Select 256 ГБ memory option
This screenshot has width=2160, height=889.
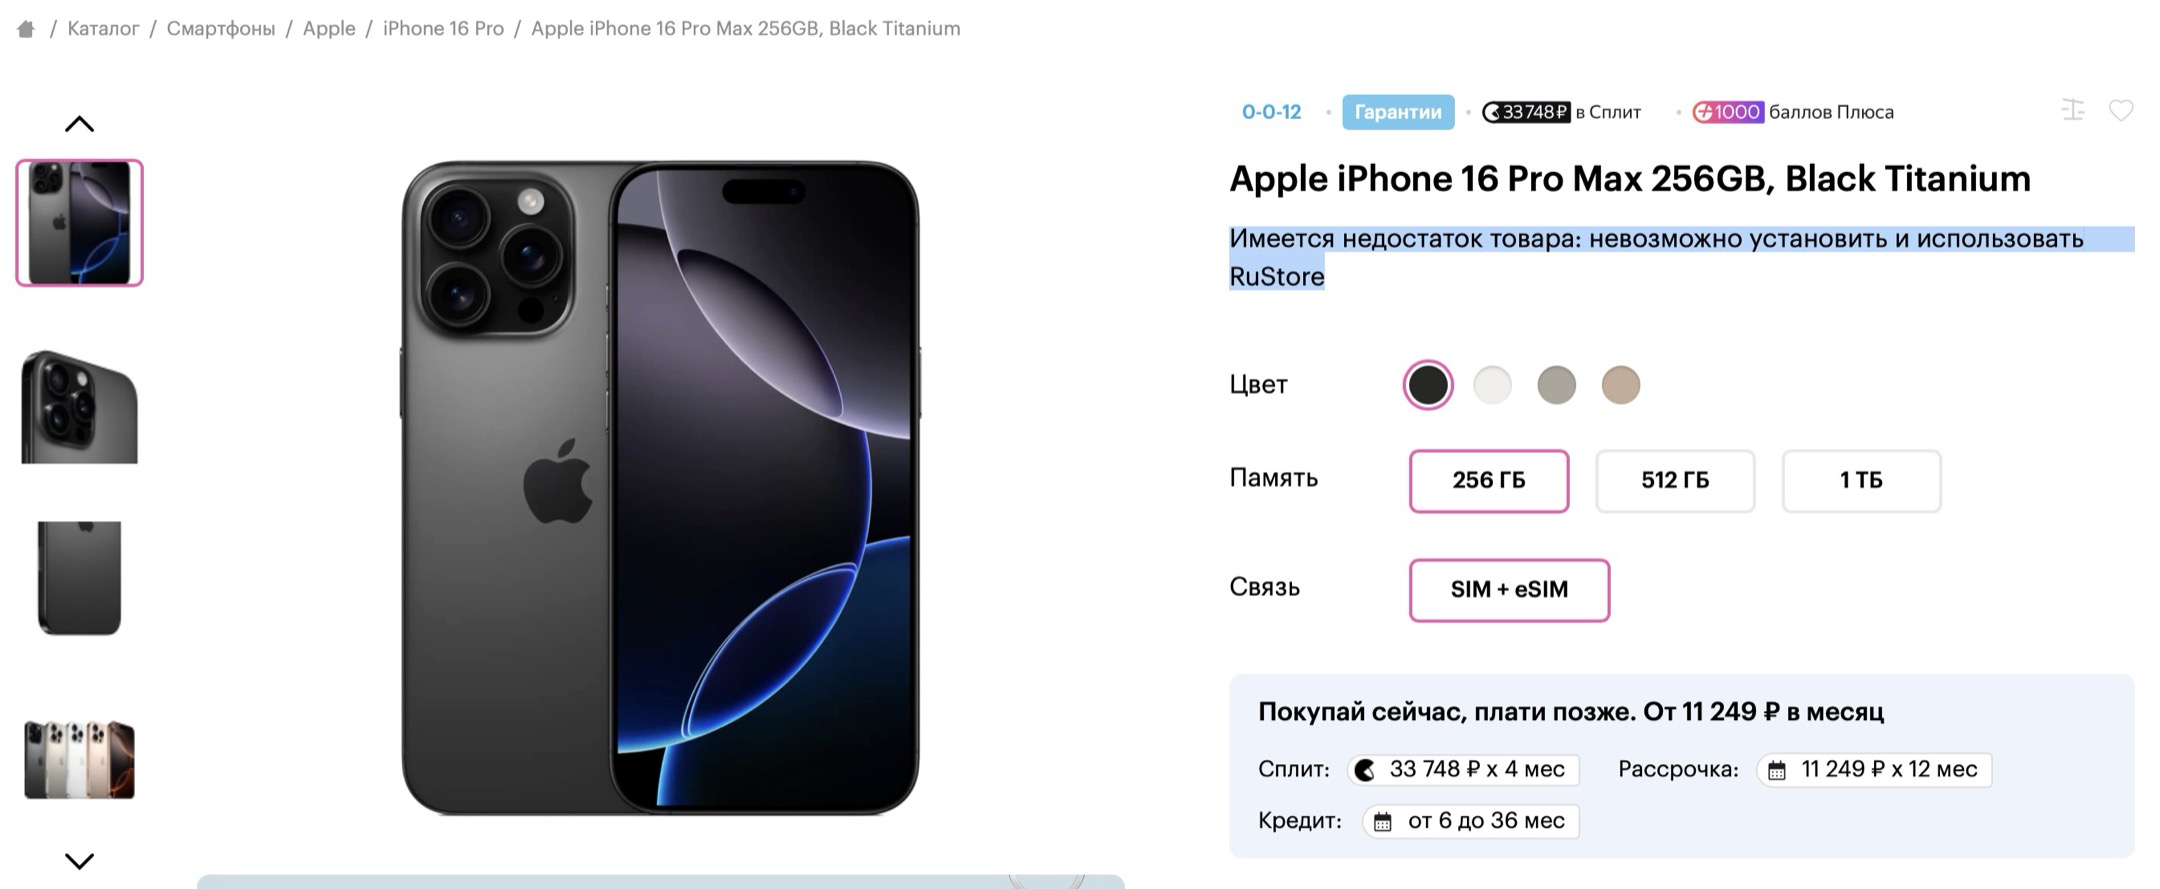point(1488,481)
